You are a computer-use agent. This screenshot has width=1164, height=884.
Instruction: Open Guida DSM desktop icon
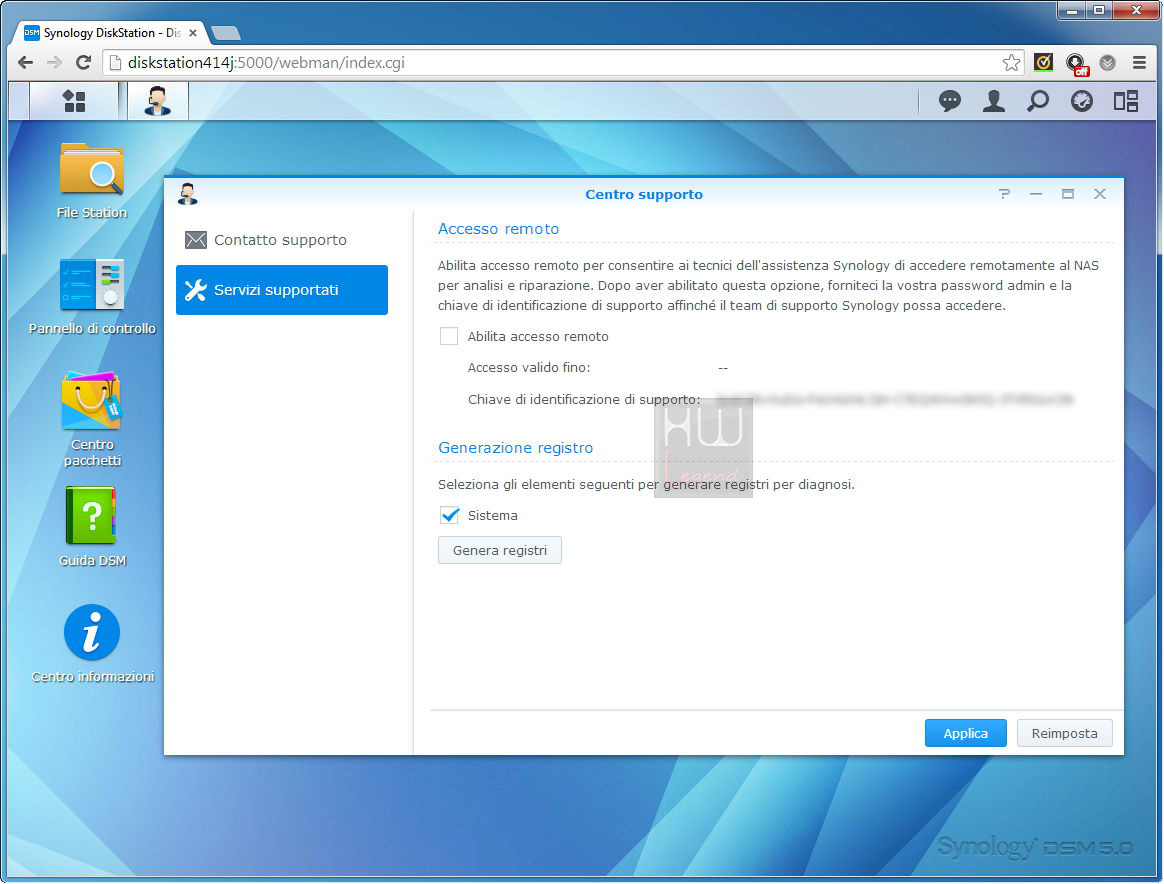[x=92, y=527]
